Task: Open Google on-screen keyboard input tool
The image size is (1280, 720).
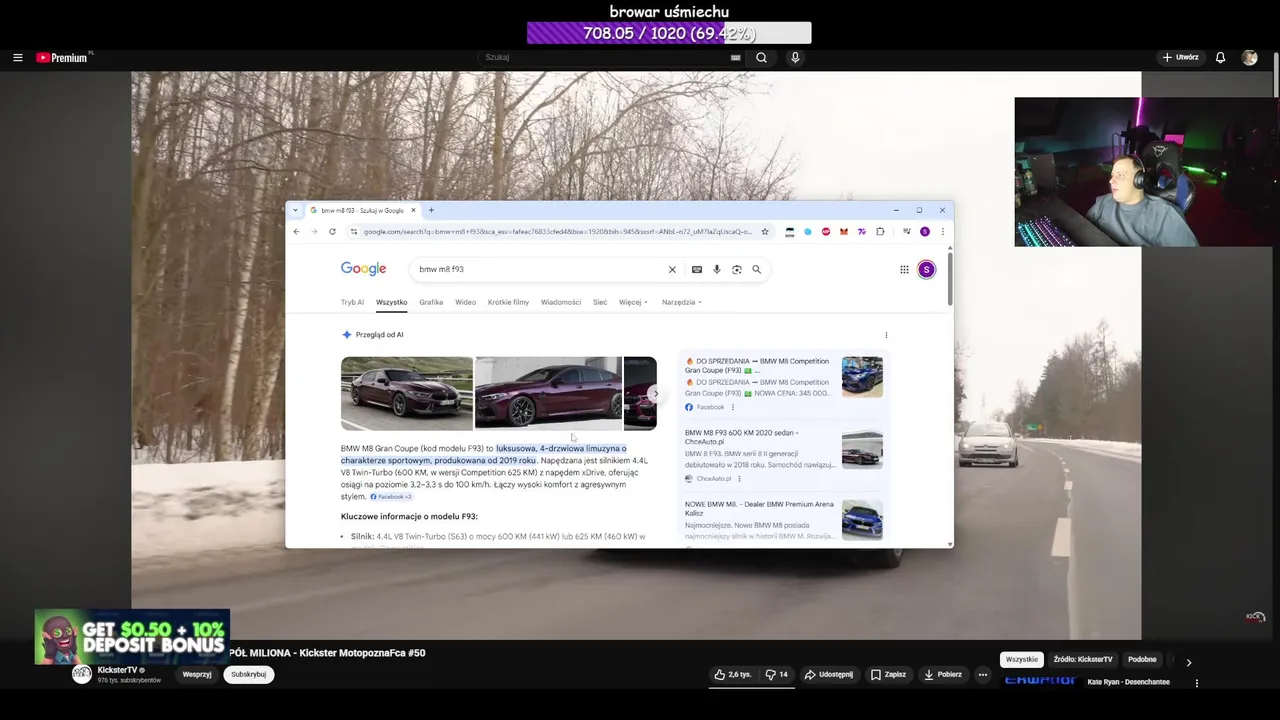Action: click(697, 269)
